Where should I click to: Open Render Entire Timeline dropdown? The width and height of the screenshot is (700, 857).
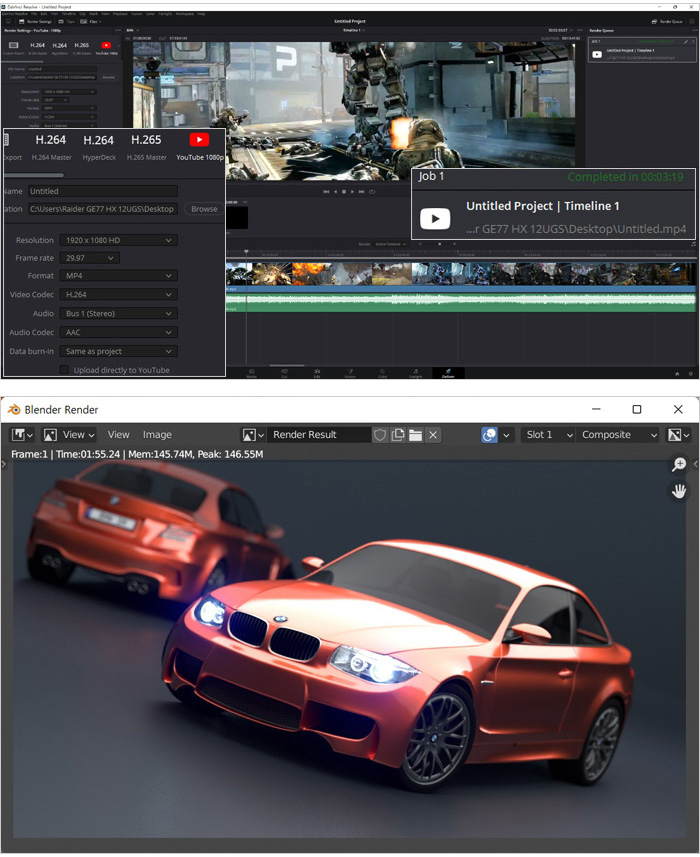pyautogui.click(x=390, y=244)
